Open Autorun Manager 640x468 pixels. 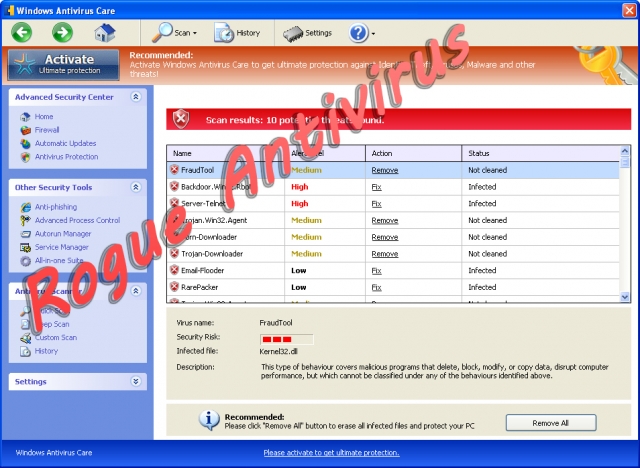(63, 234)
